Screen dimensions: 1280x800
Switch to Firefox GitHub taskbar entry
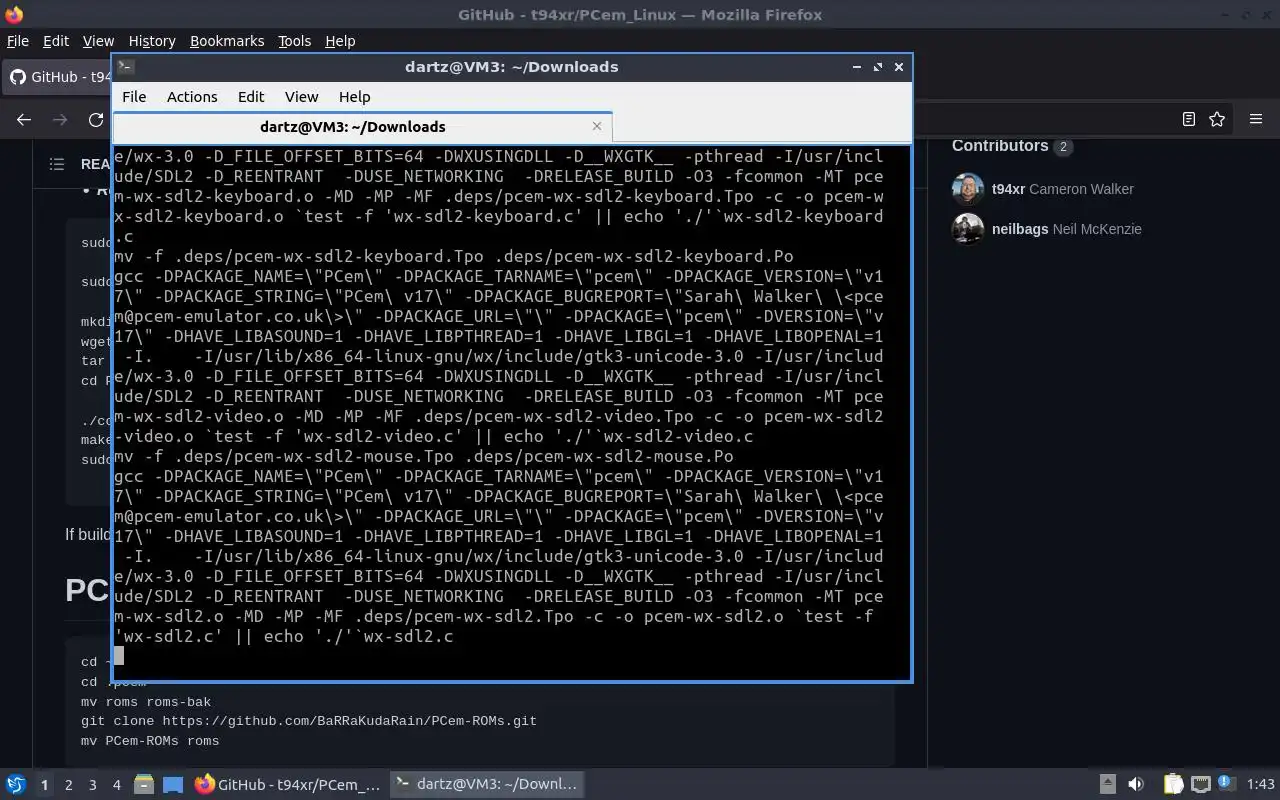click(288, 785)
